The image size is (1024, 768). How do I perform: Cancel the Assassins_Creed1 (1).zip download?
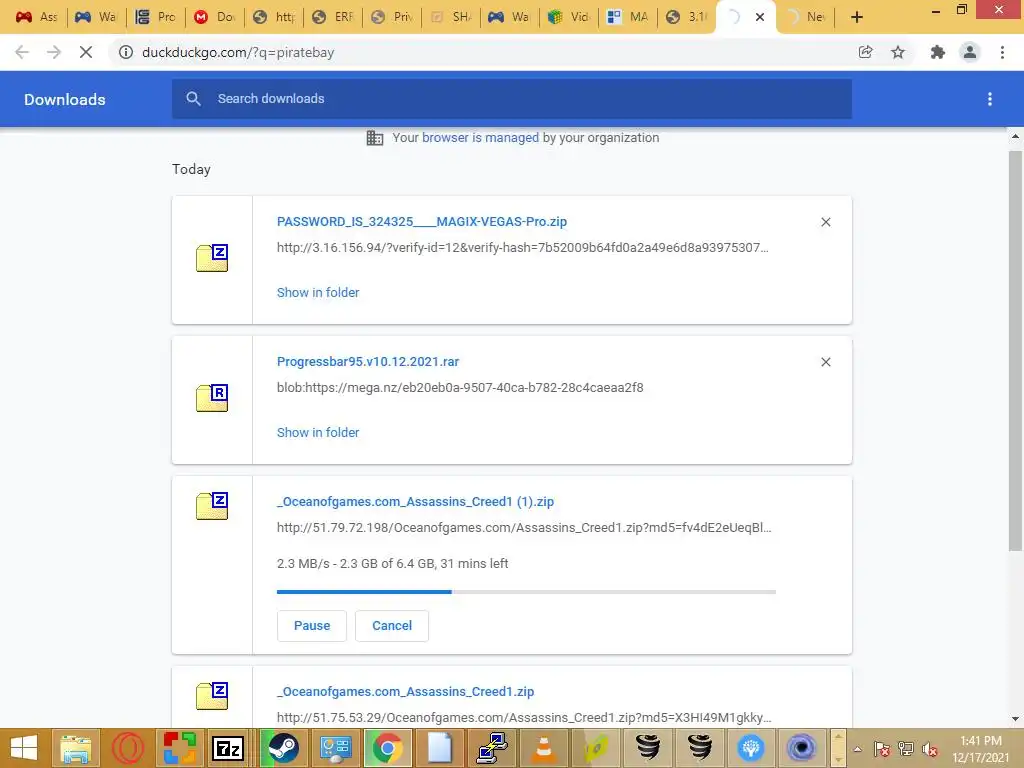point(392,626)
